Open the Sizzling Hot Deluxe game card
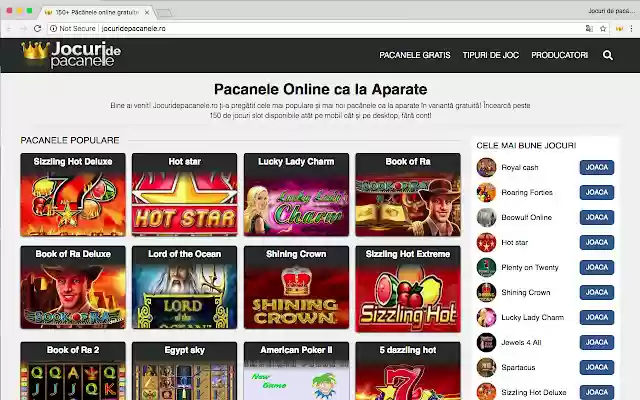Screen dimensions: 640x400 pos(73,195)
